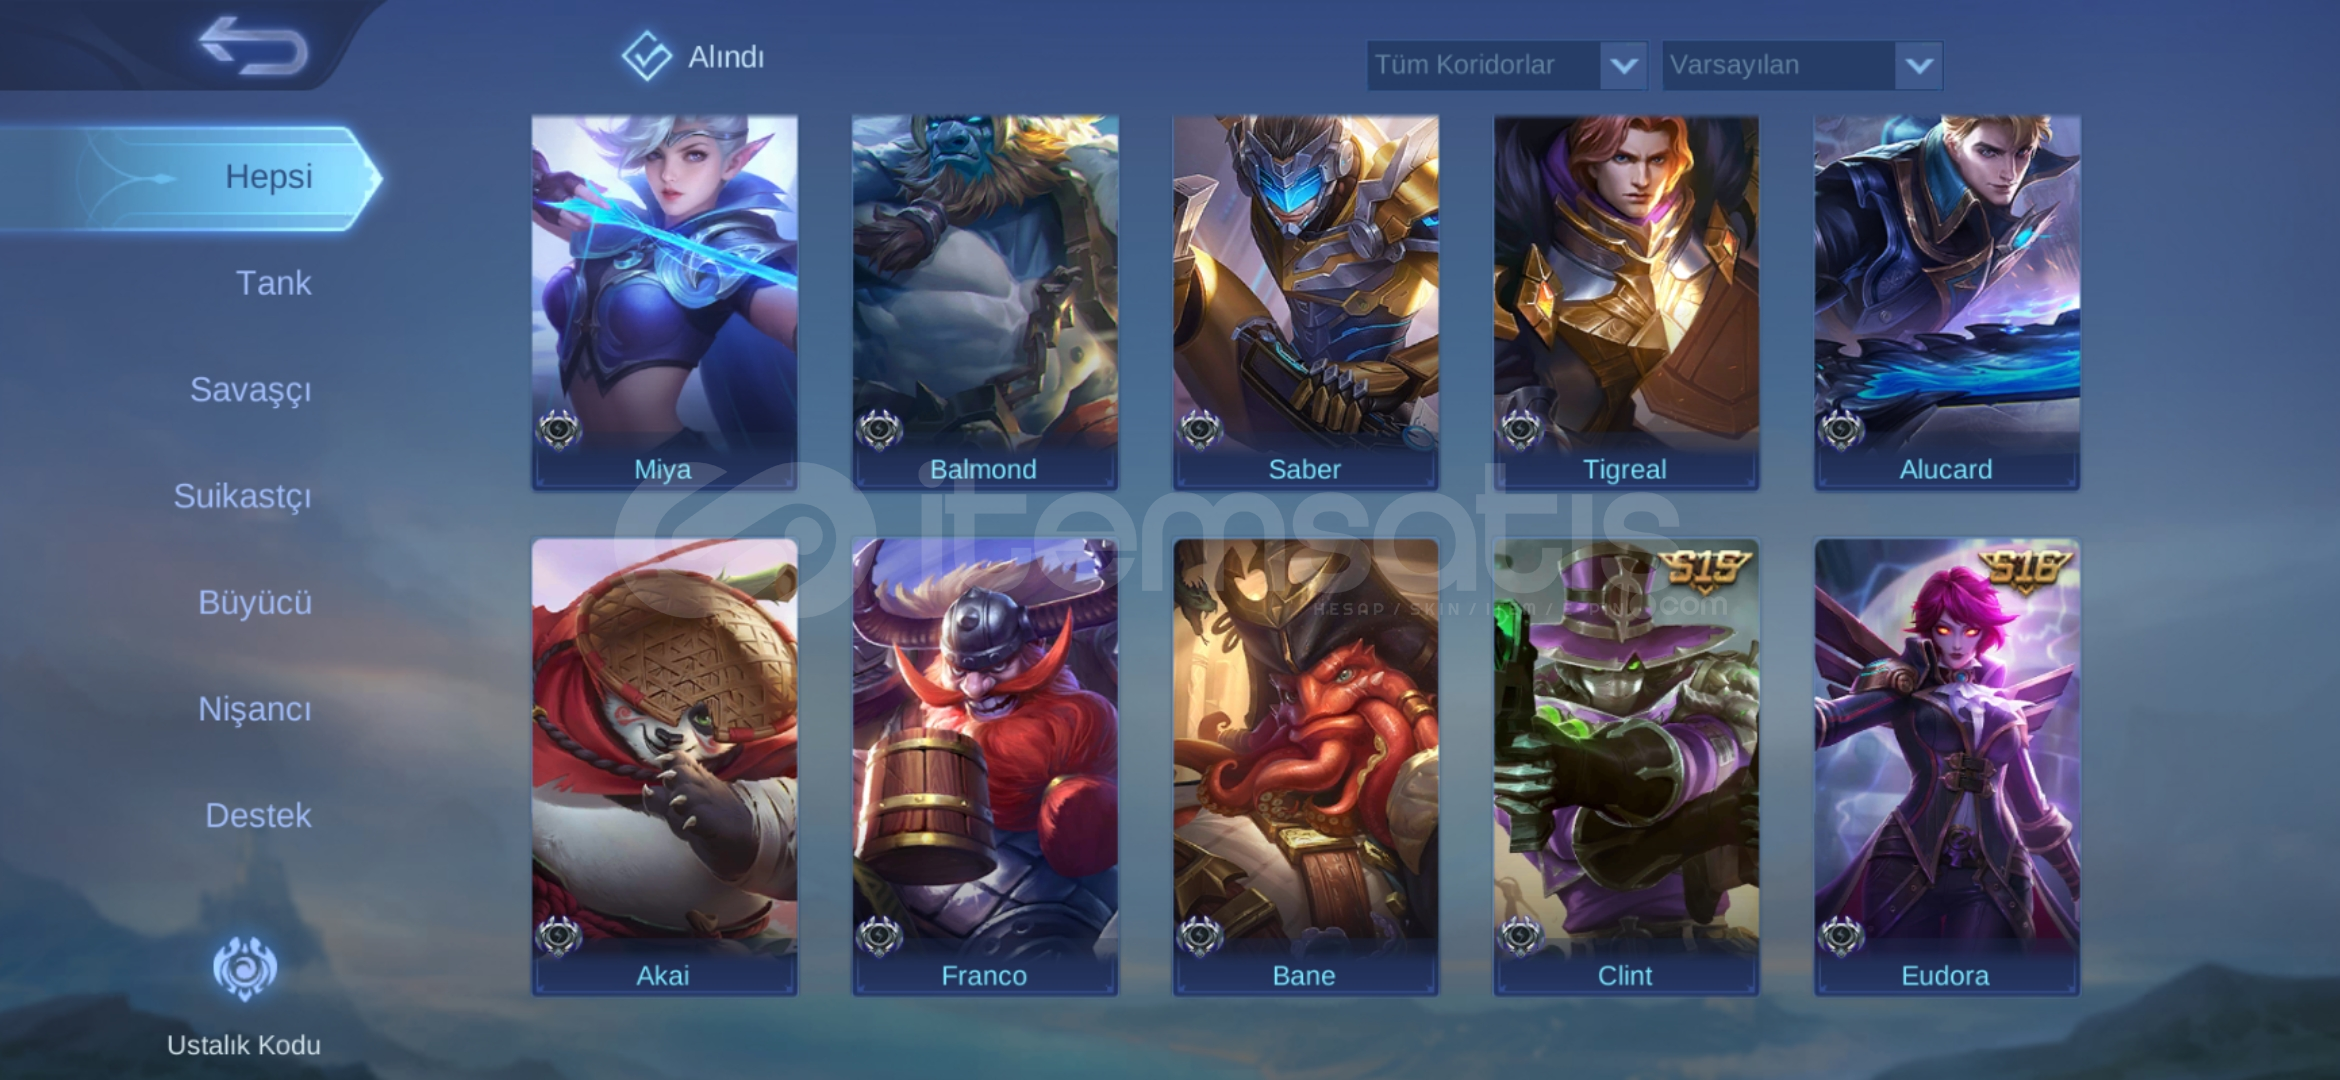This screenshot has width=2340, height=1080.
Task: Click the S15 season badge on Clint
Action: coord(1705,570)
